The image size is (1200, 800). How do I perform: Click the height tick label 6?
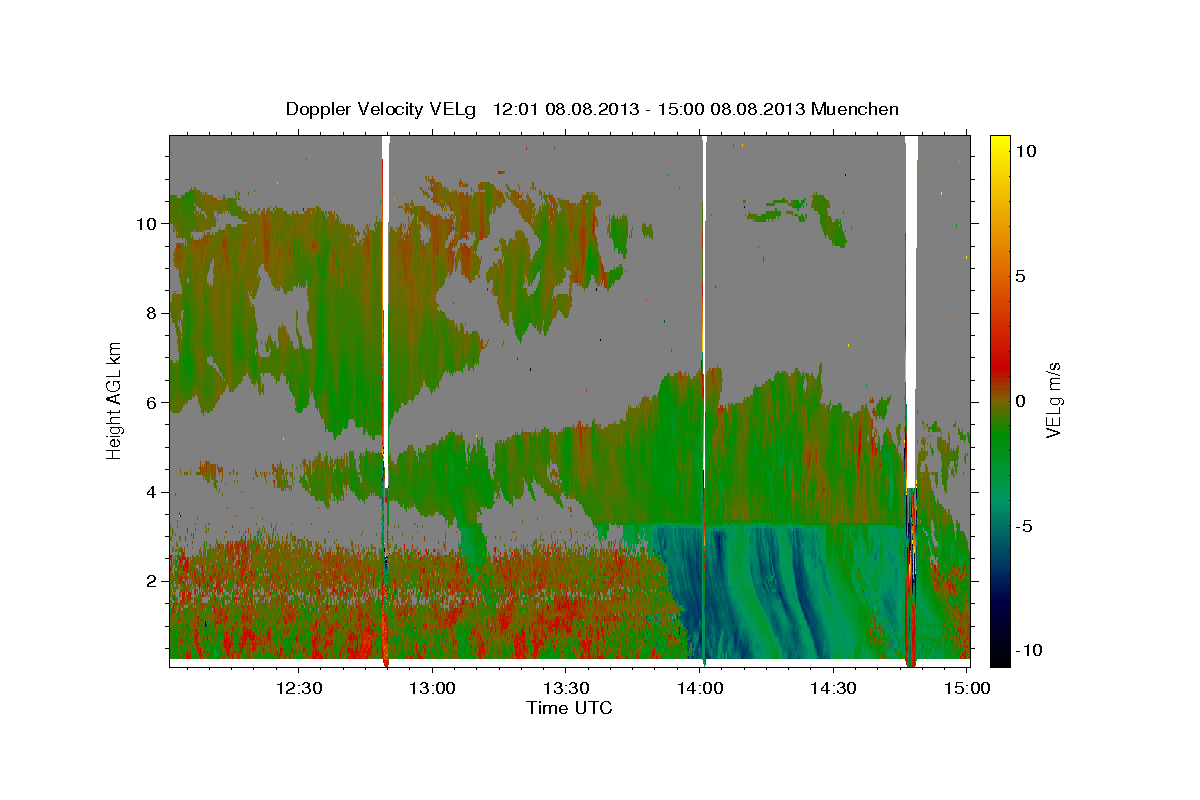pos(151,402)
